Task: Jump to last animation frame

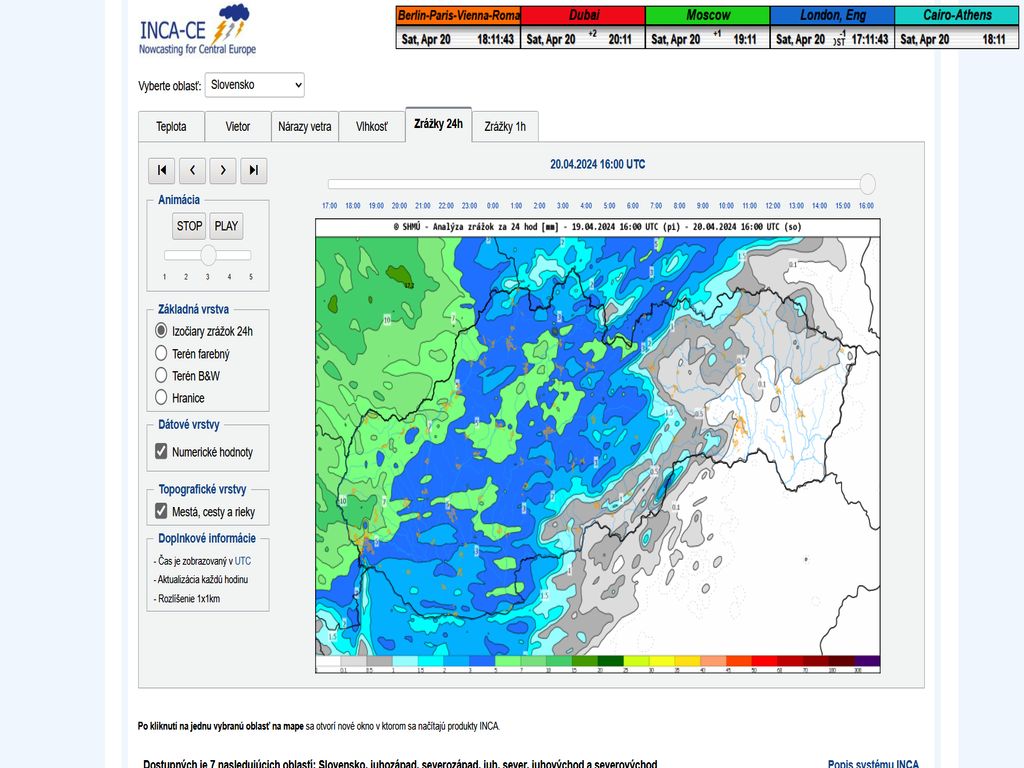Action: 254,171
